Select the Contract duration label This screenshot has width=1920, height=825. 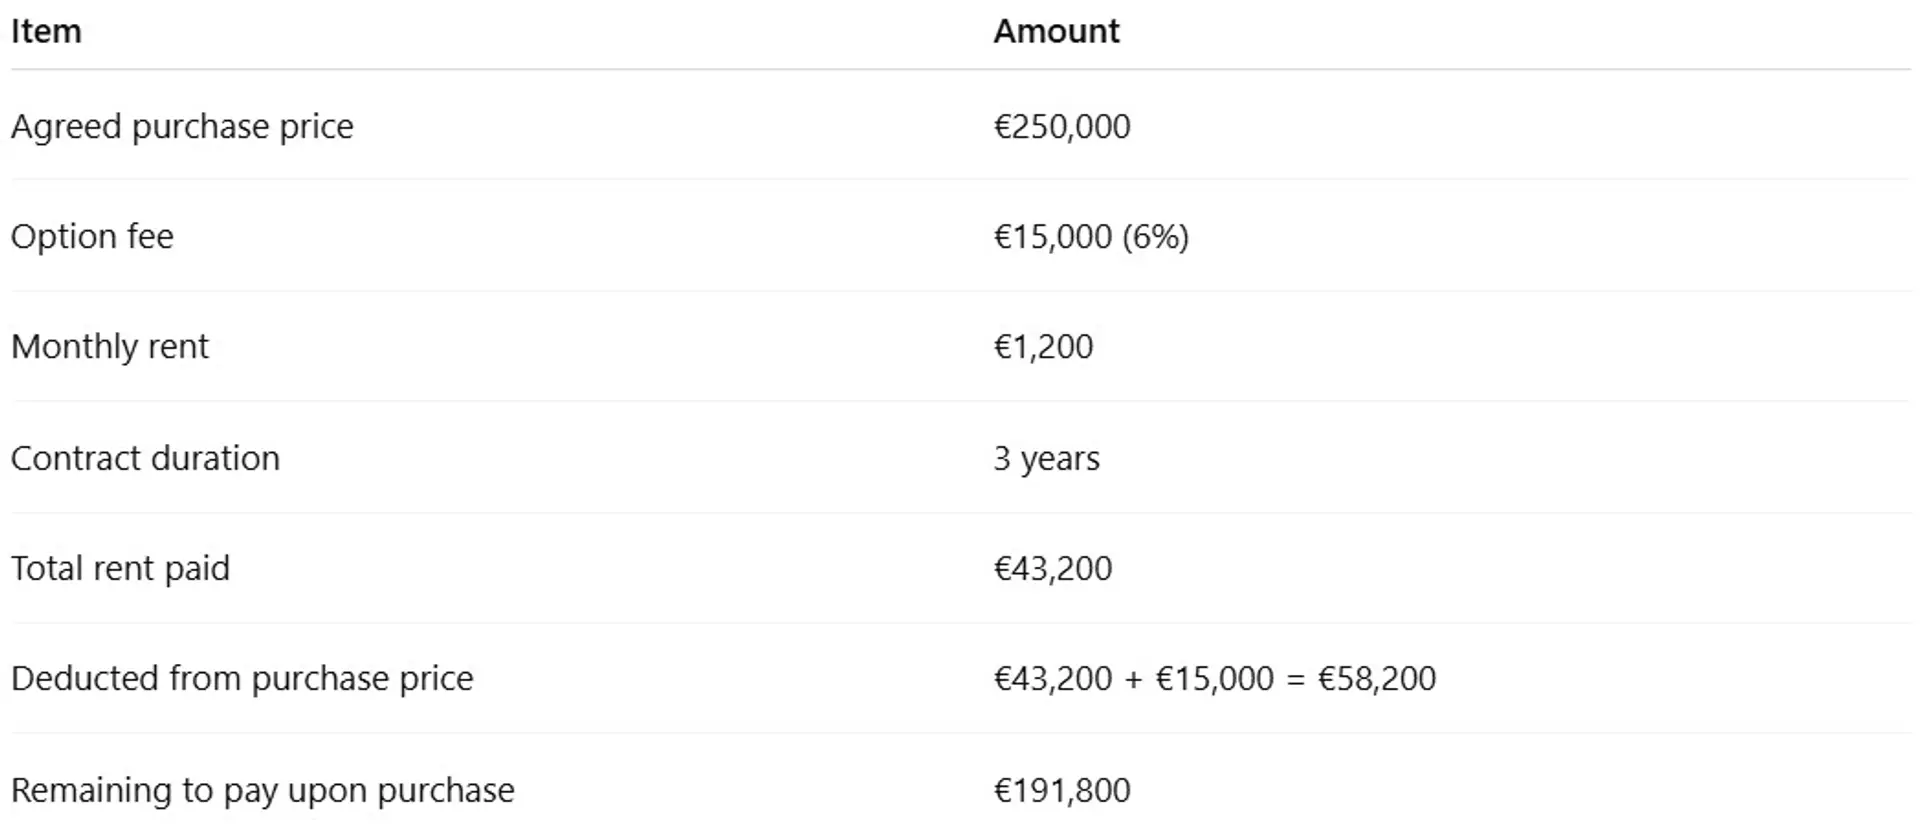[x=145, y=459]
